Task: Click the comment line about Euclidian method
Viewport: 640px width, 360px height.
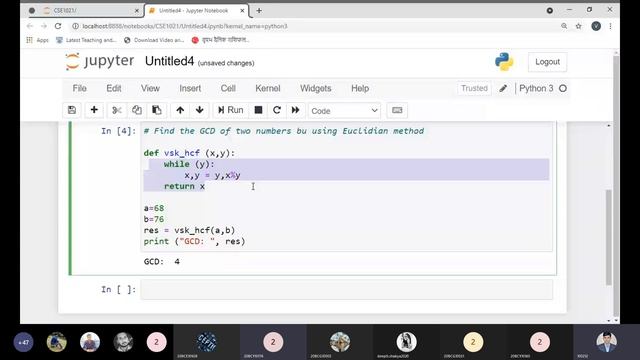Action: pos(284,131)
